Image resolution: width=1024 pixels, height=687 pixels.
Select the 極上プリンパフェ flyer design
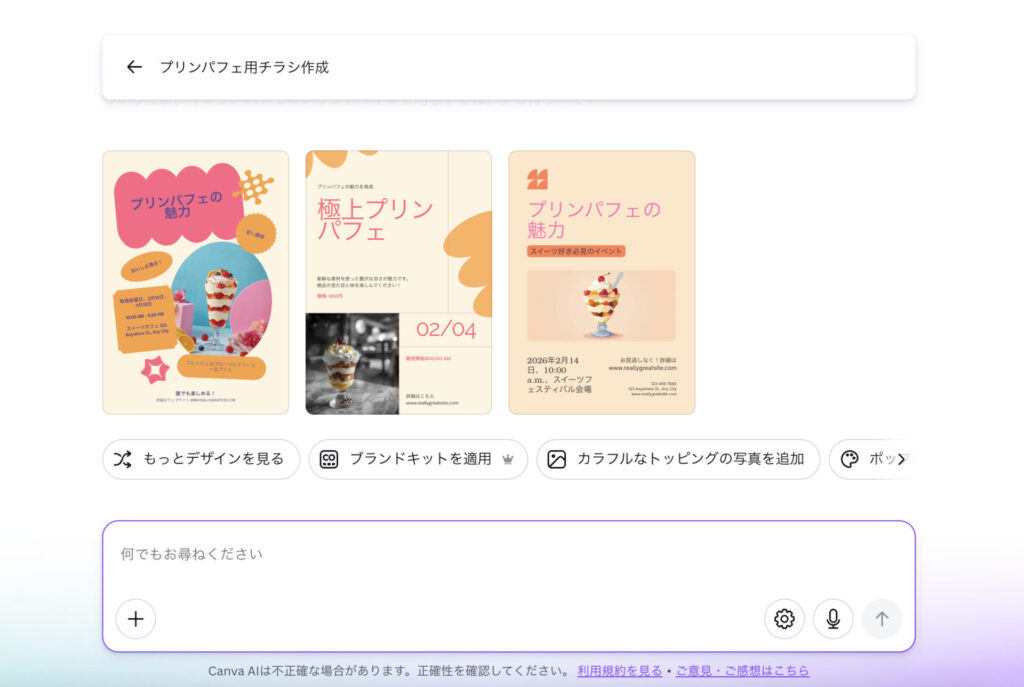(x=398, y=282)
